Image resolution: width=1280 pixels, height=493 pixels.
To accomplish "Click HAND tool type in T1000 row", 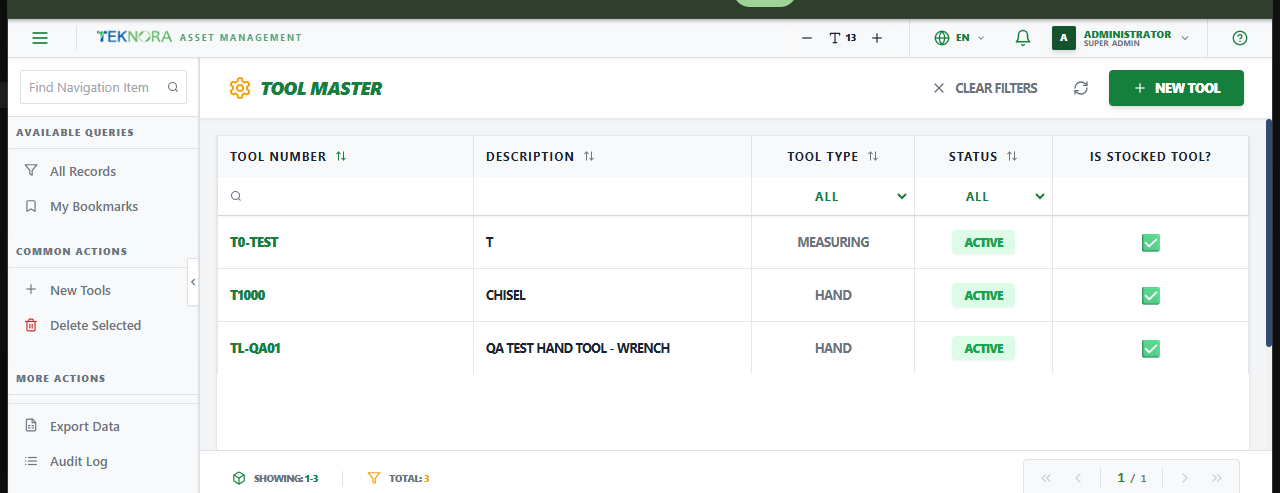I will click(x=833, y=295).
